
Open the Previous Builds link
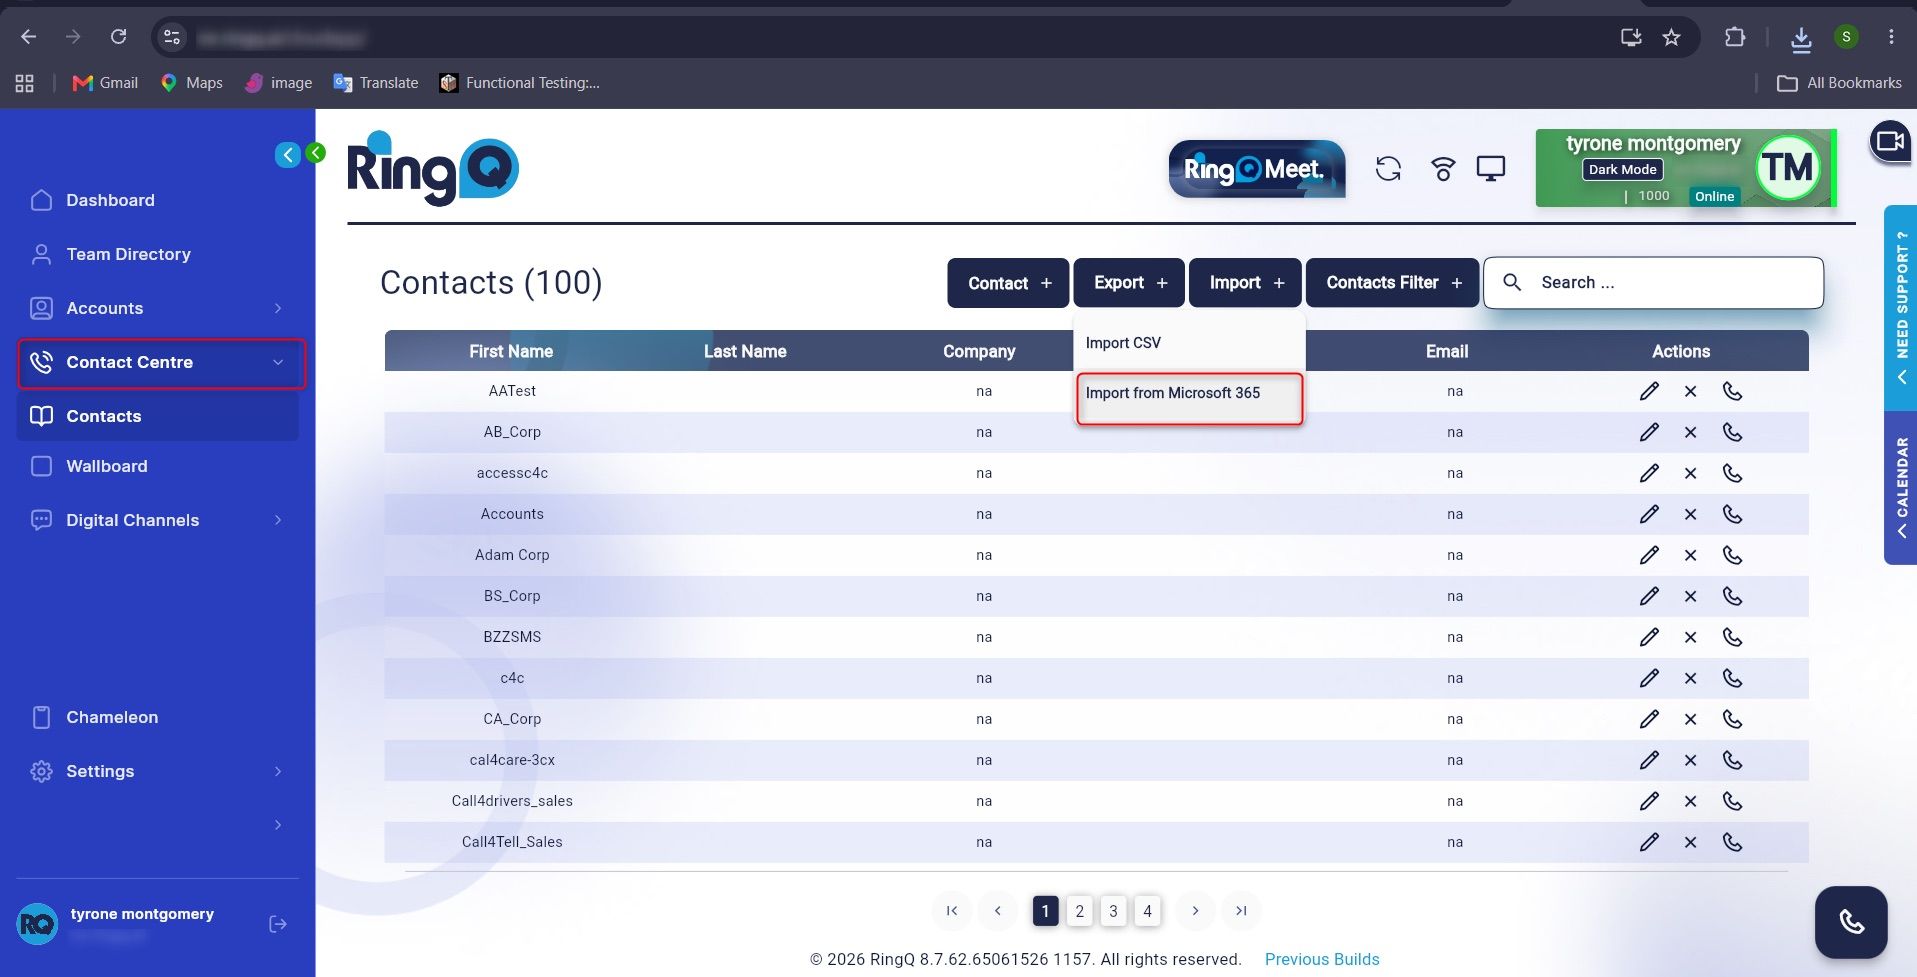[x=1322, y=959]
